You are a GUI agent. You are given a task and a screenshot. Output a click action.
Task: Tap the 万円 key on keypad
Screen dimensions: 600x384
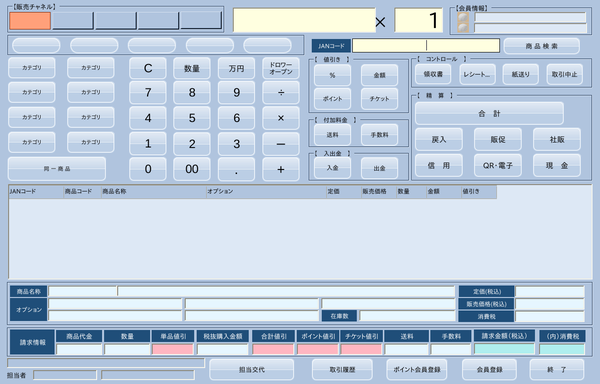coord(236,68)
